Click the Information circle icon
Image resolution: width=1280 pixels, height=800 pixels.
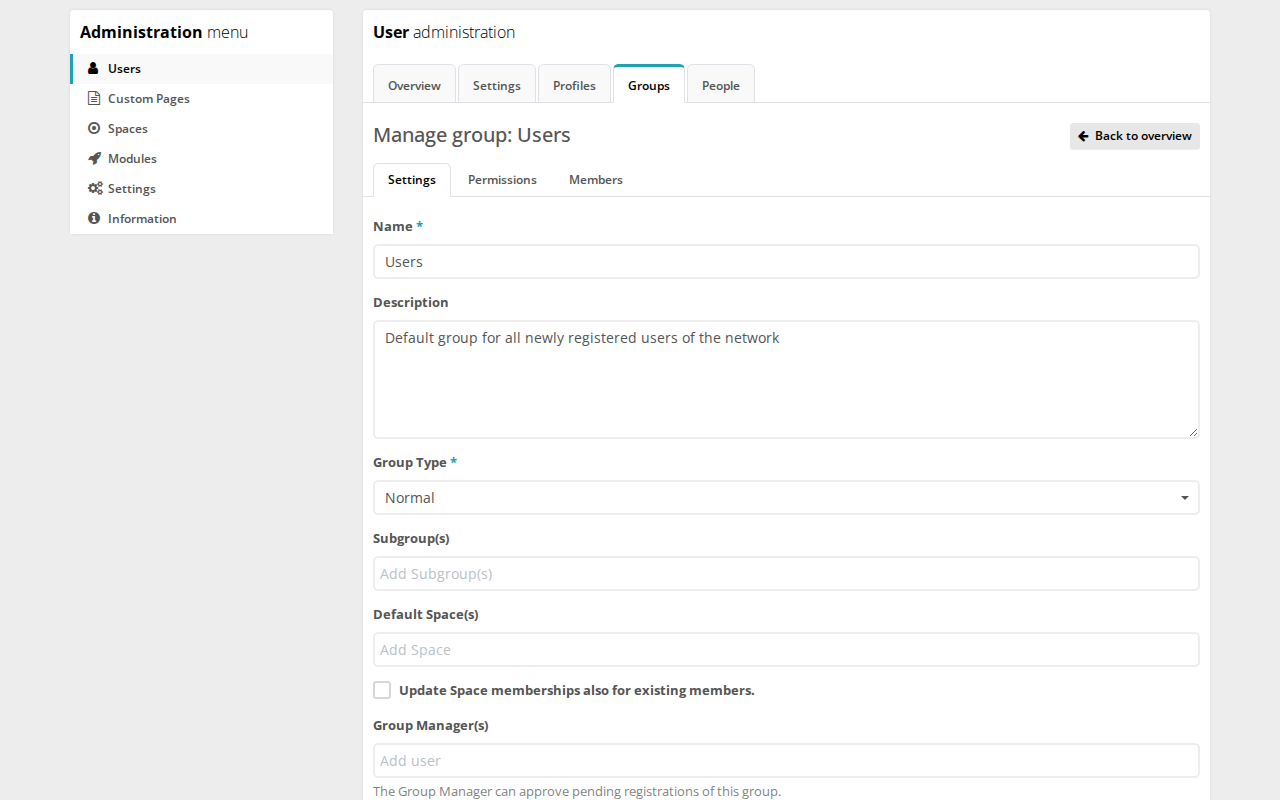click(94, 219)
